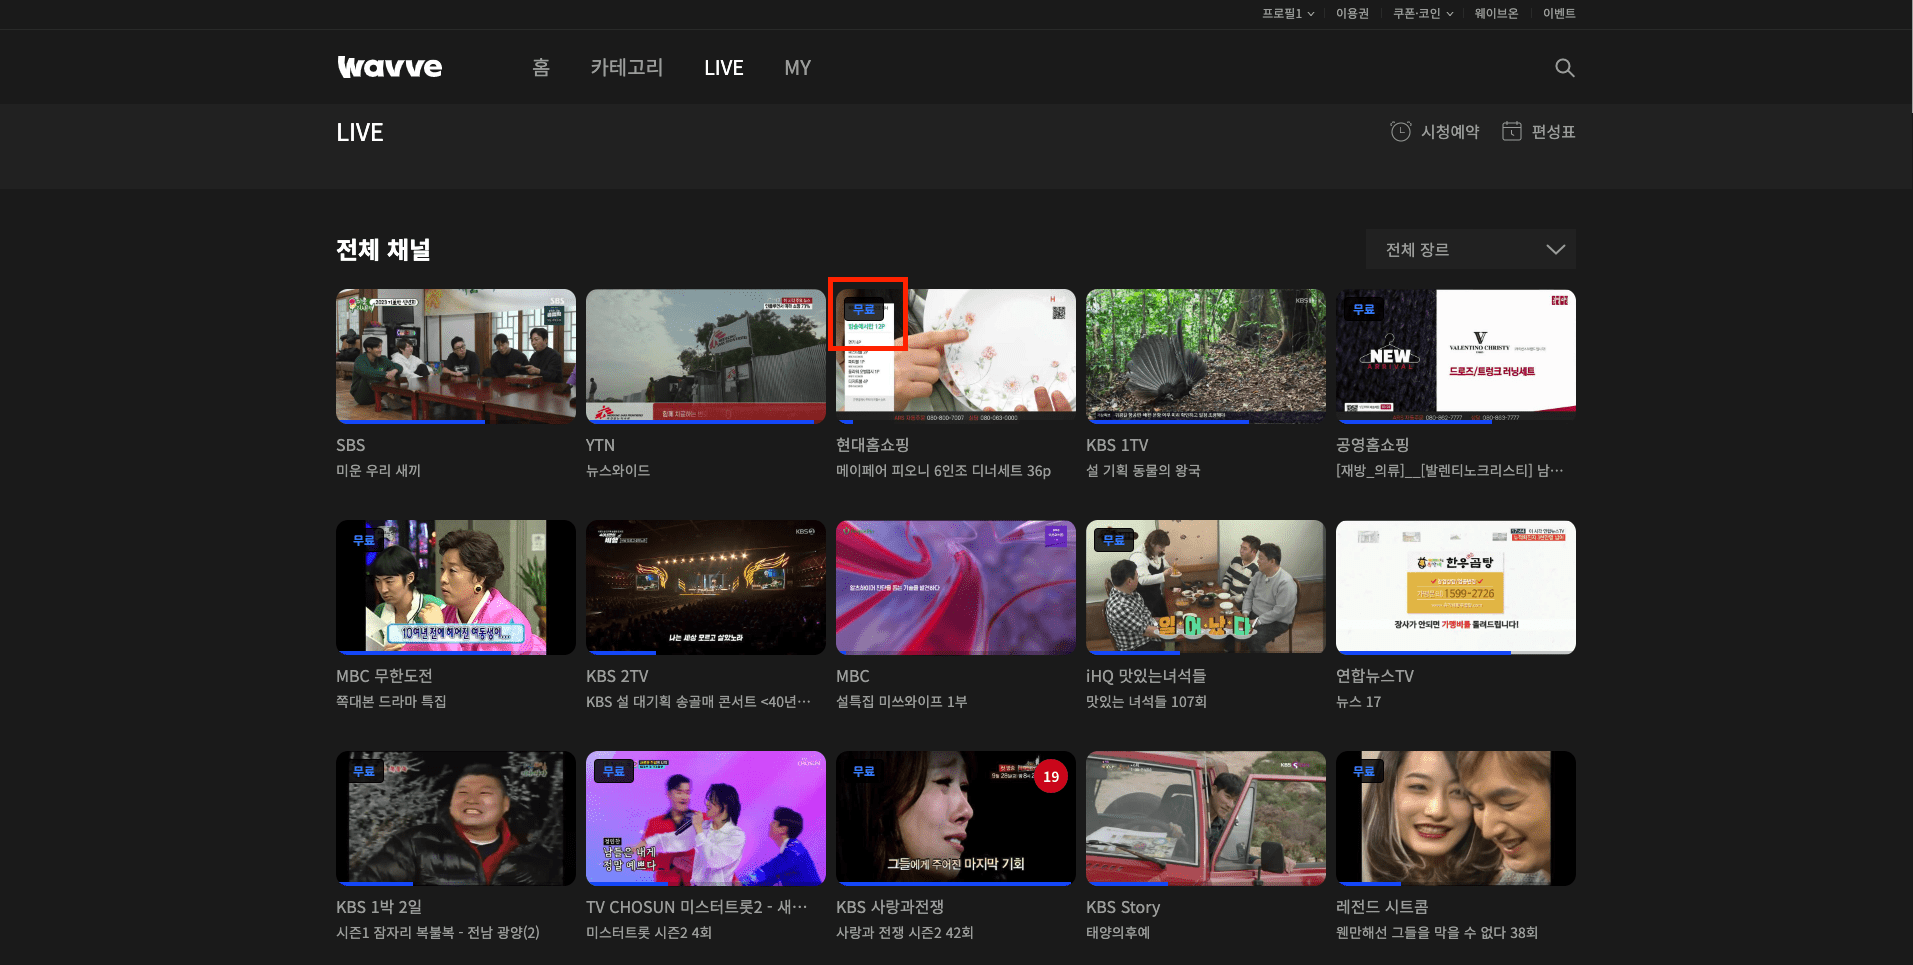Click 무료 badge on MBC 무한도전 thumbnail
Viewport: 1913px width, 965px height.
pyautogui.click(x=364, y=540)
